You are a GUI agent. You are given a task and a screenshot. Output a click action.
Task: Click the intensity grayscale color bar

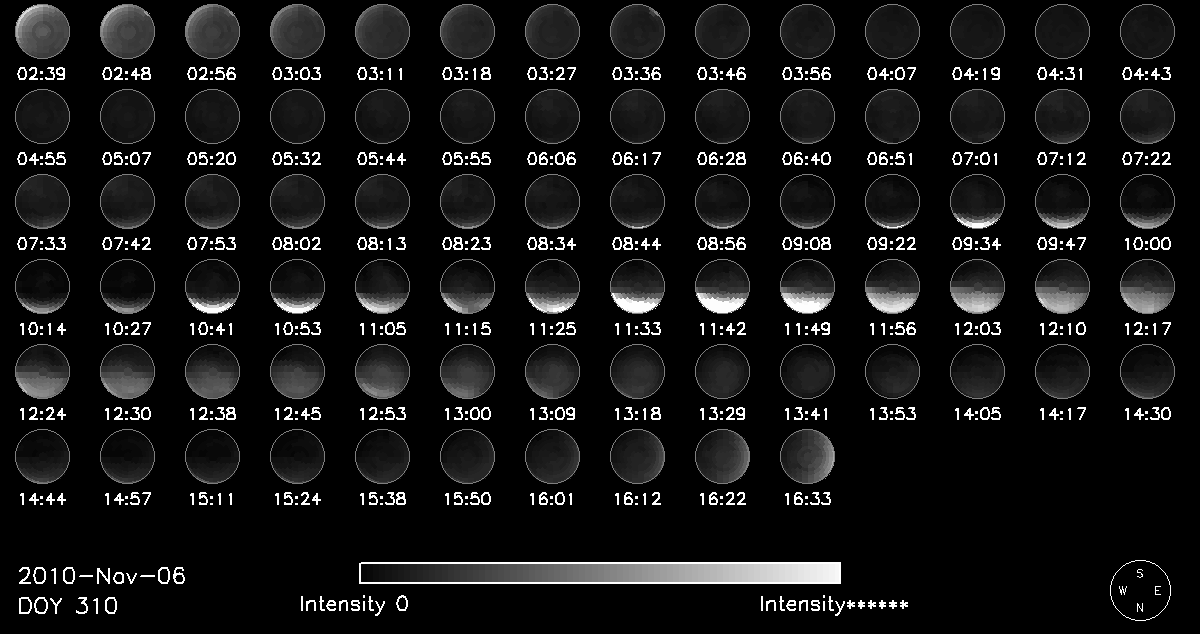pyautogui.click(x=600, y=573)
